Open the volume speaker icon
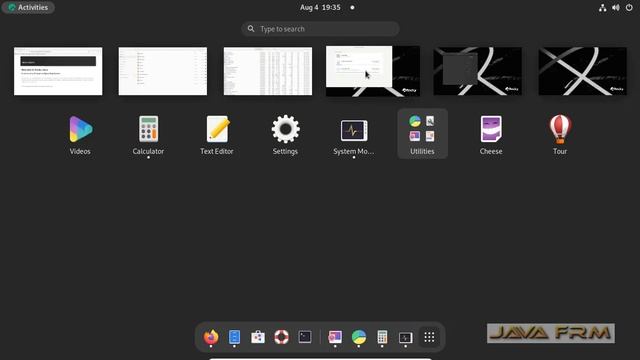Image resolution: width=640 pixels, height=360 pixels. pos(616,7)
